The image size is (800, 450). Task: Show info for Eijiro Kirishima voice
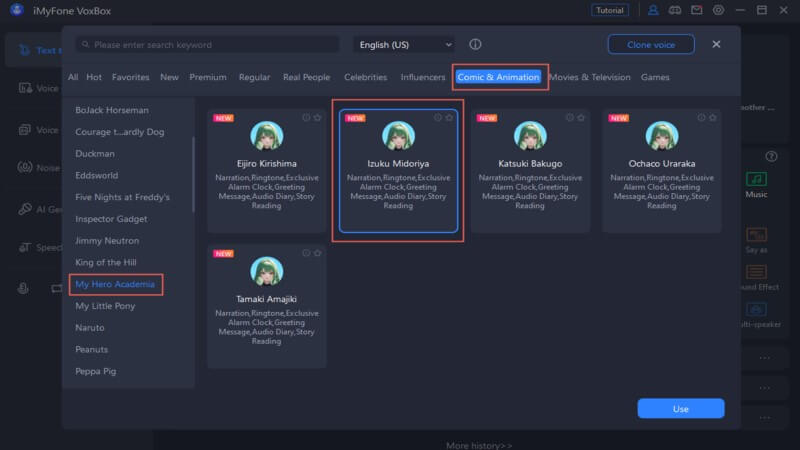306,118
